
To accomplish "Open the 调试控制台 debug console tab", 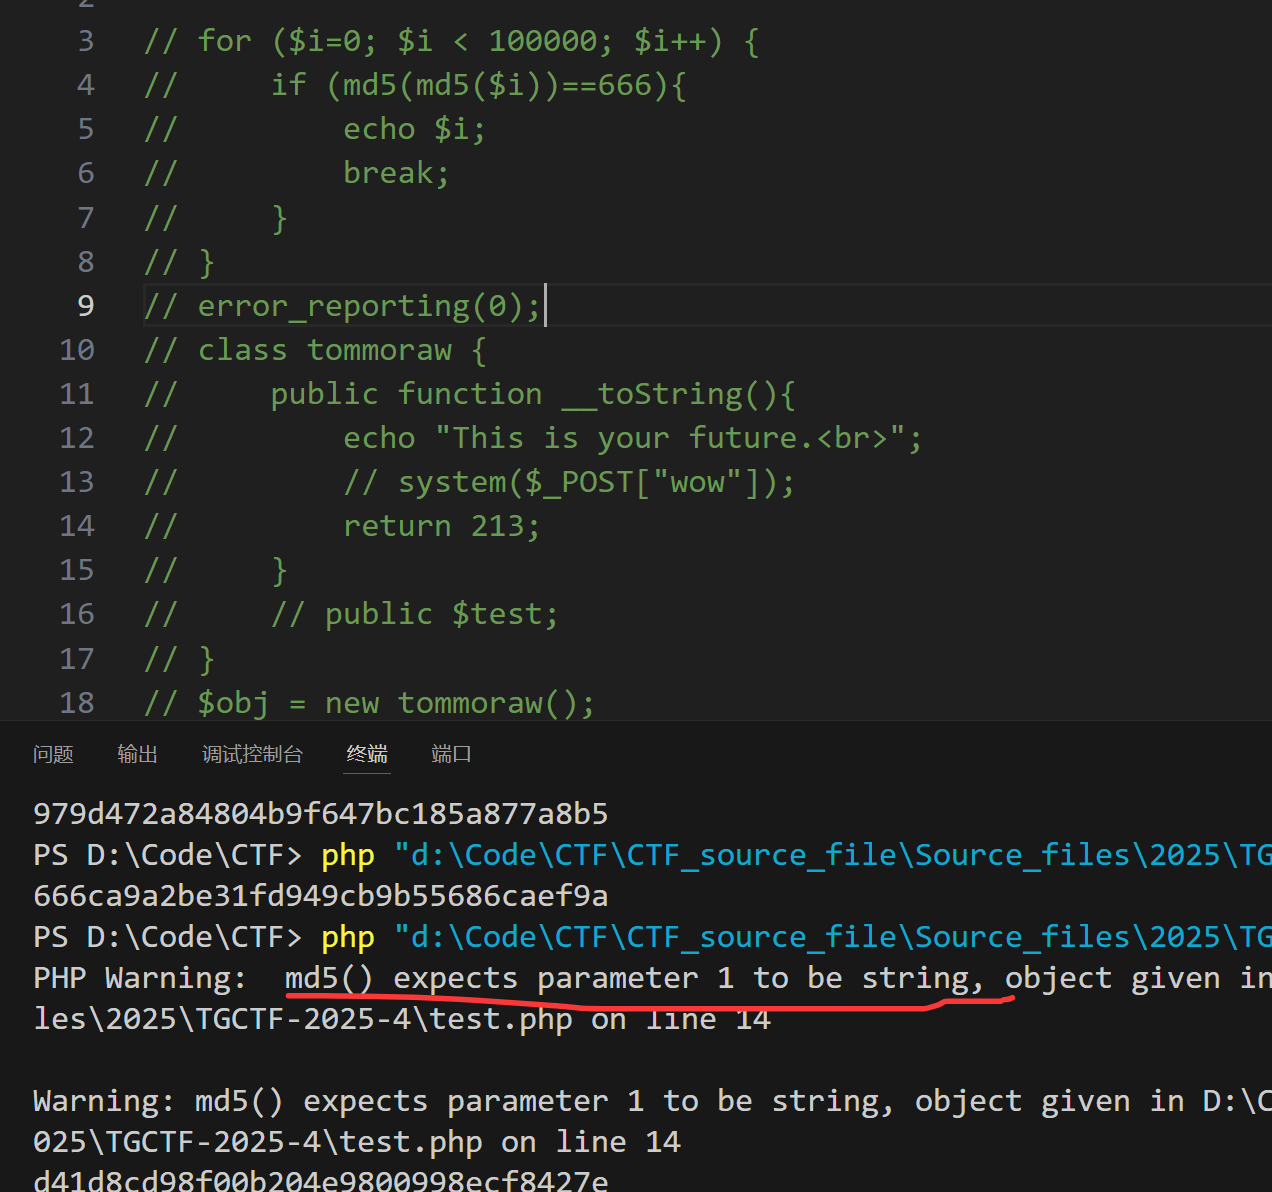I will 252,754.
